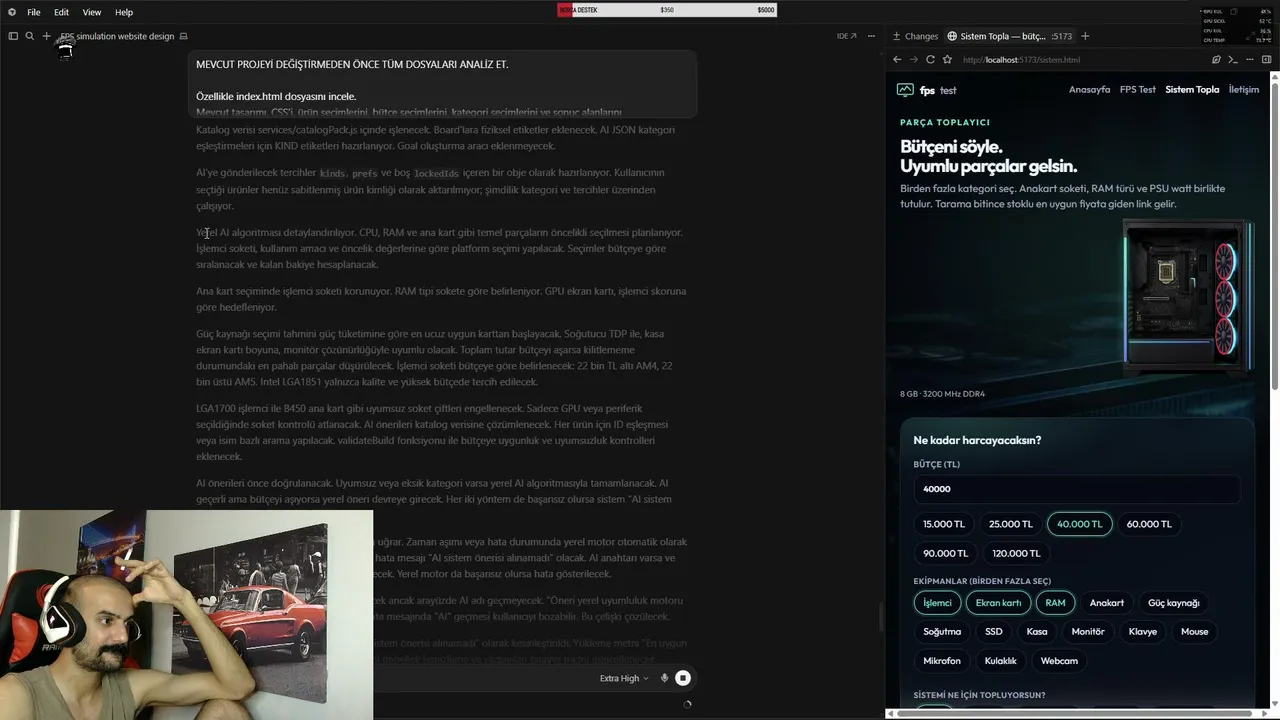Choose the 90.000 TL budget preset
This screenshot has height=720, width=1280.
[945, 553]
